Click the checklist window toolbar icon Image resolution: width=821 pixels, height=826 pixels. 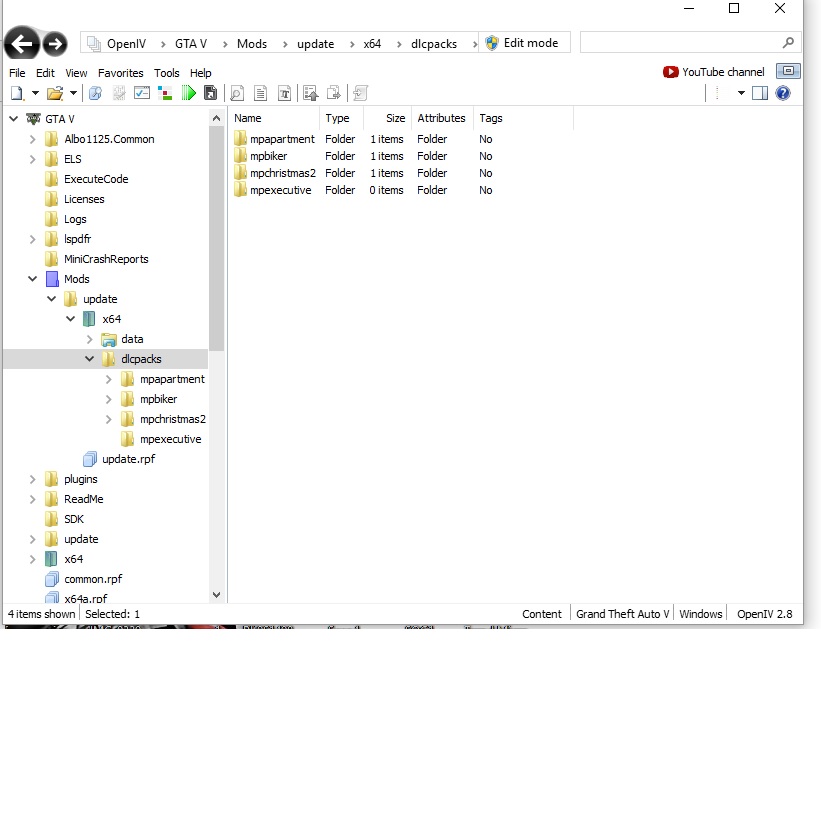point(142,93)
